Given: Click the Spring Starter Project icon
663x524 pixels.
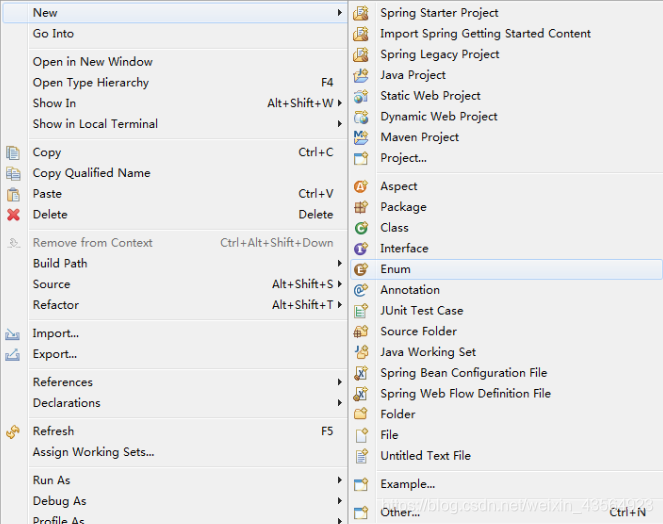Looking at the screenshot, I should 361,13.
